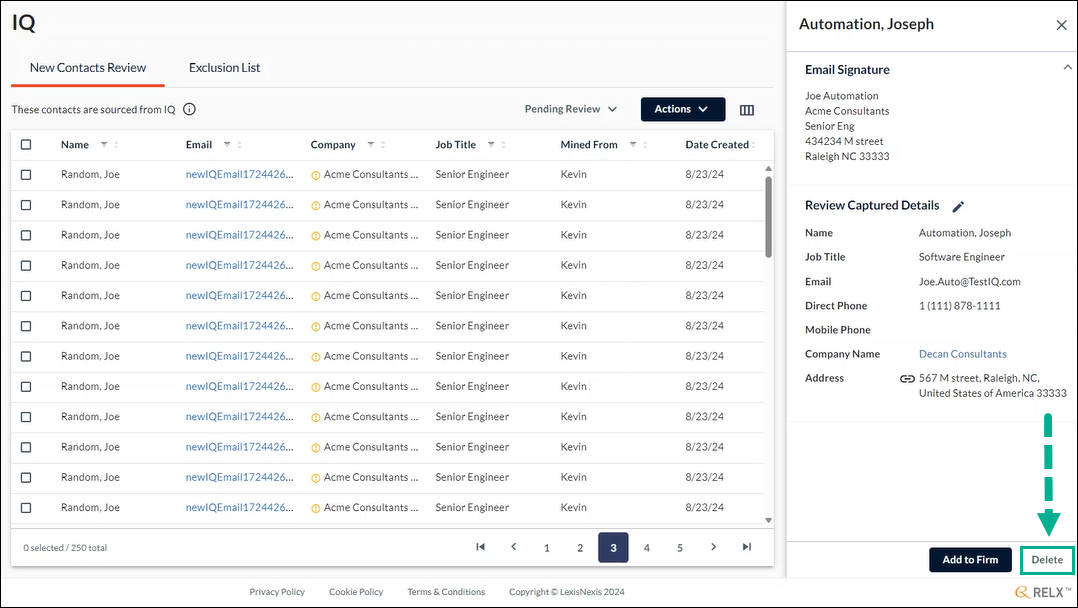Screen dimensions: 1078x608
Task: Expand the Actions dropdown button
Action: coord(683,109)
